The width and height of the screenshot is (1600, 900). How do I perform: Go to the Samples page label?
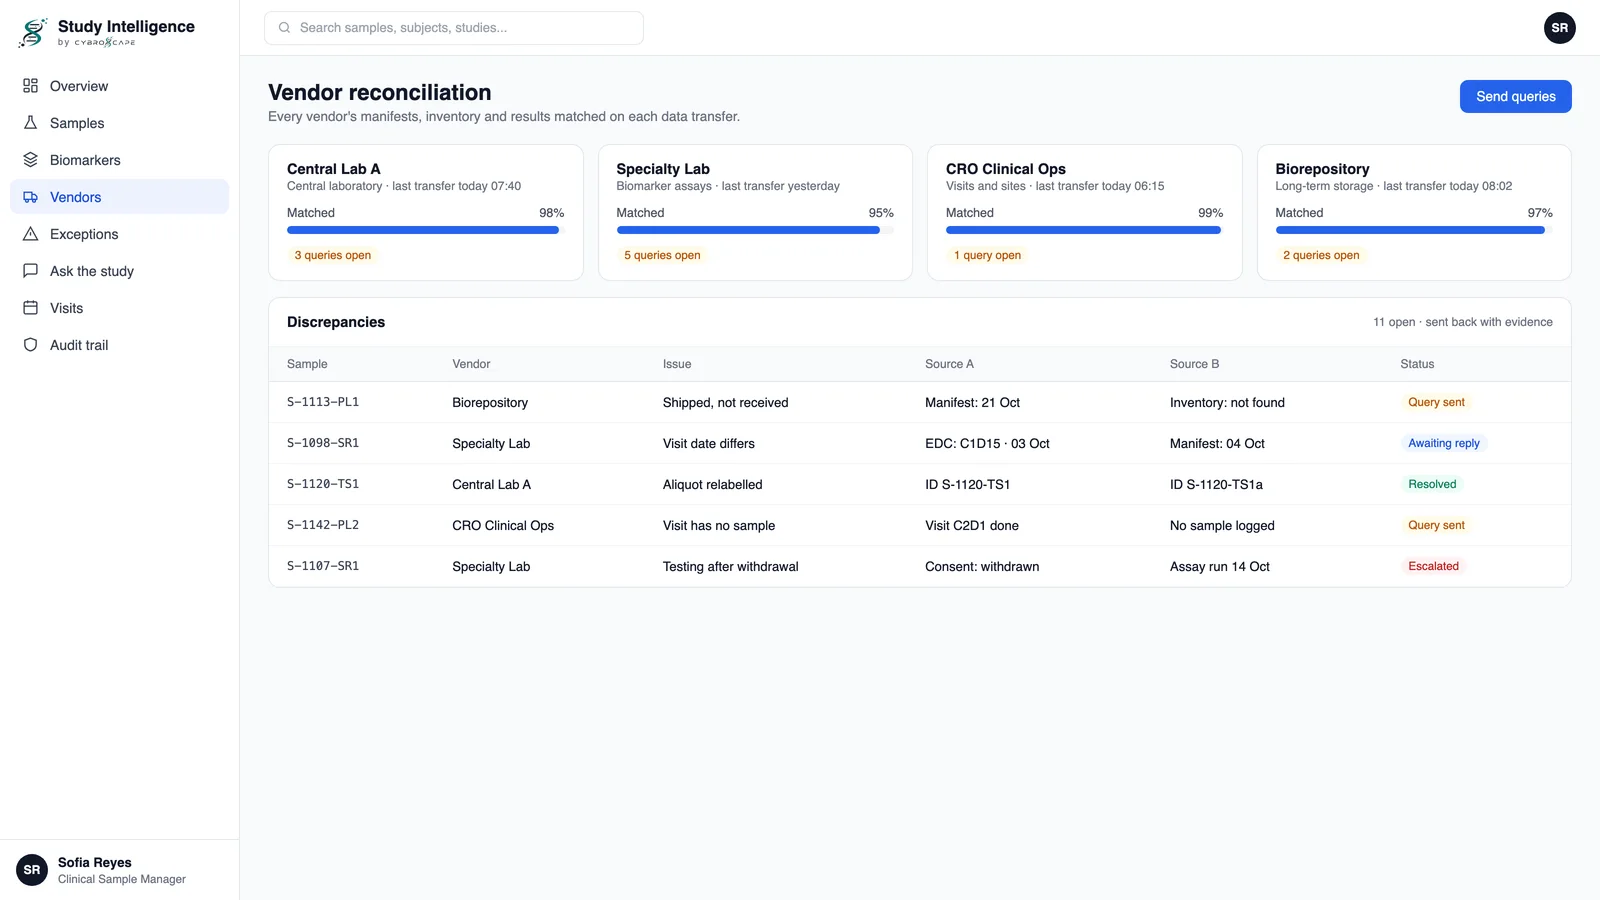pos(77,123)
